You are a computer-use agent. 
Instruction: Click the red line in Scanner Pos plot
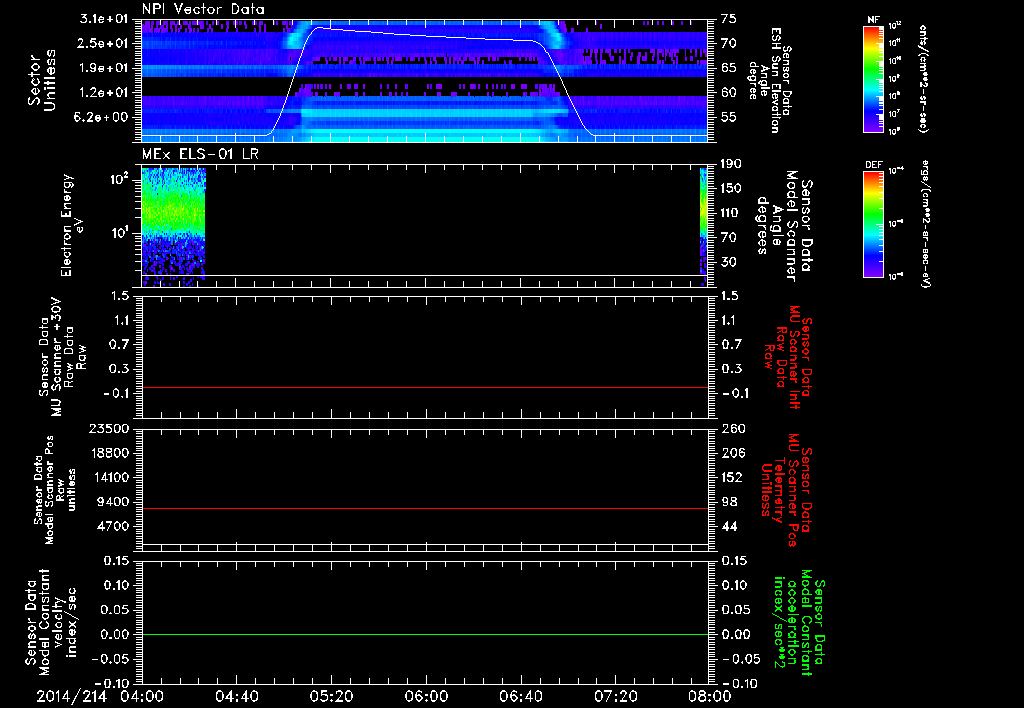[x=425, y=508]
